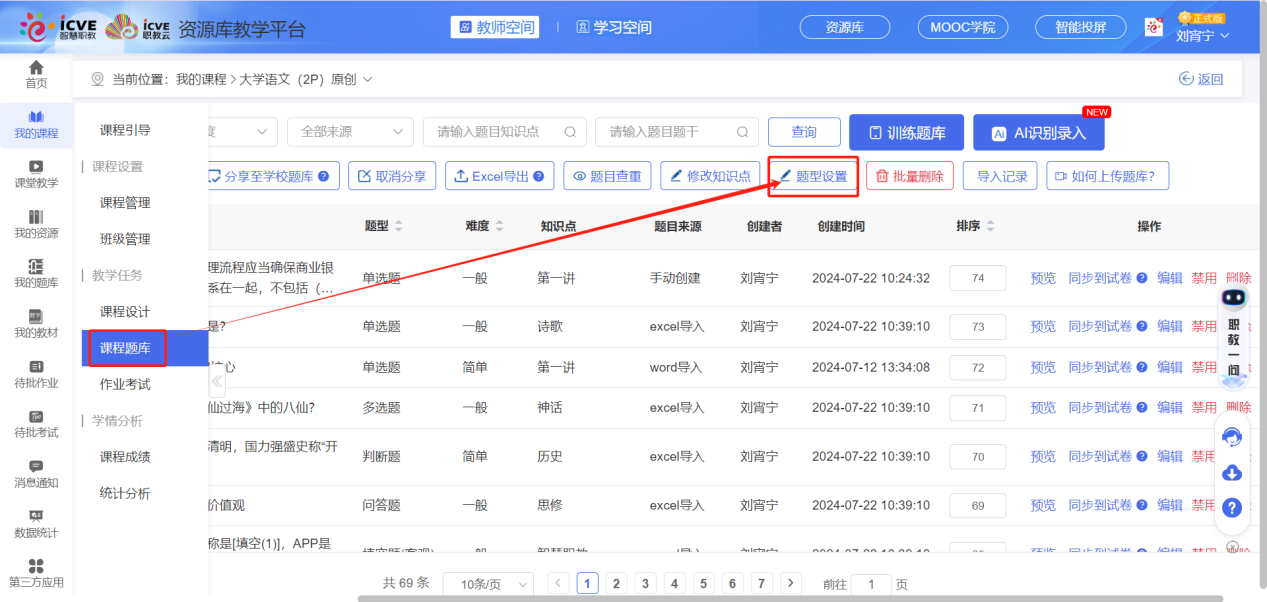Click the 训练题库 training bank icon button
Image resolution: width=1267 pixels, height=602 pixels.
coord(905,131)
